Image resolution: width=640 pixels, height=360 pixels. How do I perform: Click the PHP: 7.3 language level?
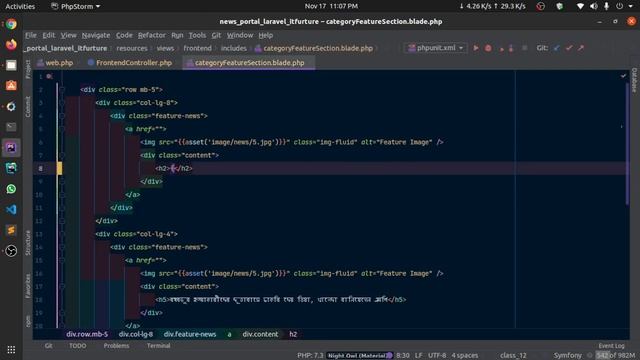[x=310, y=355]
